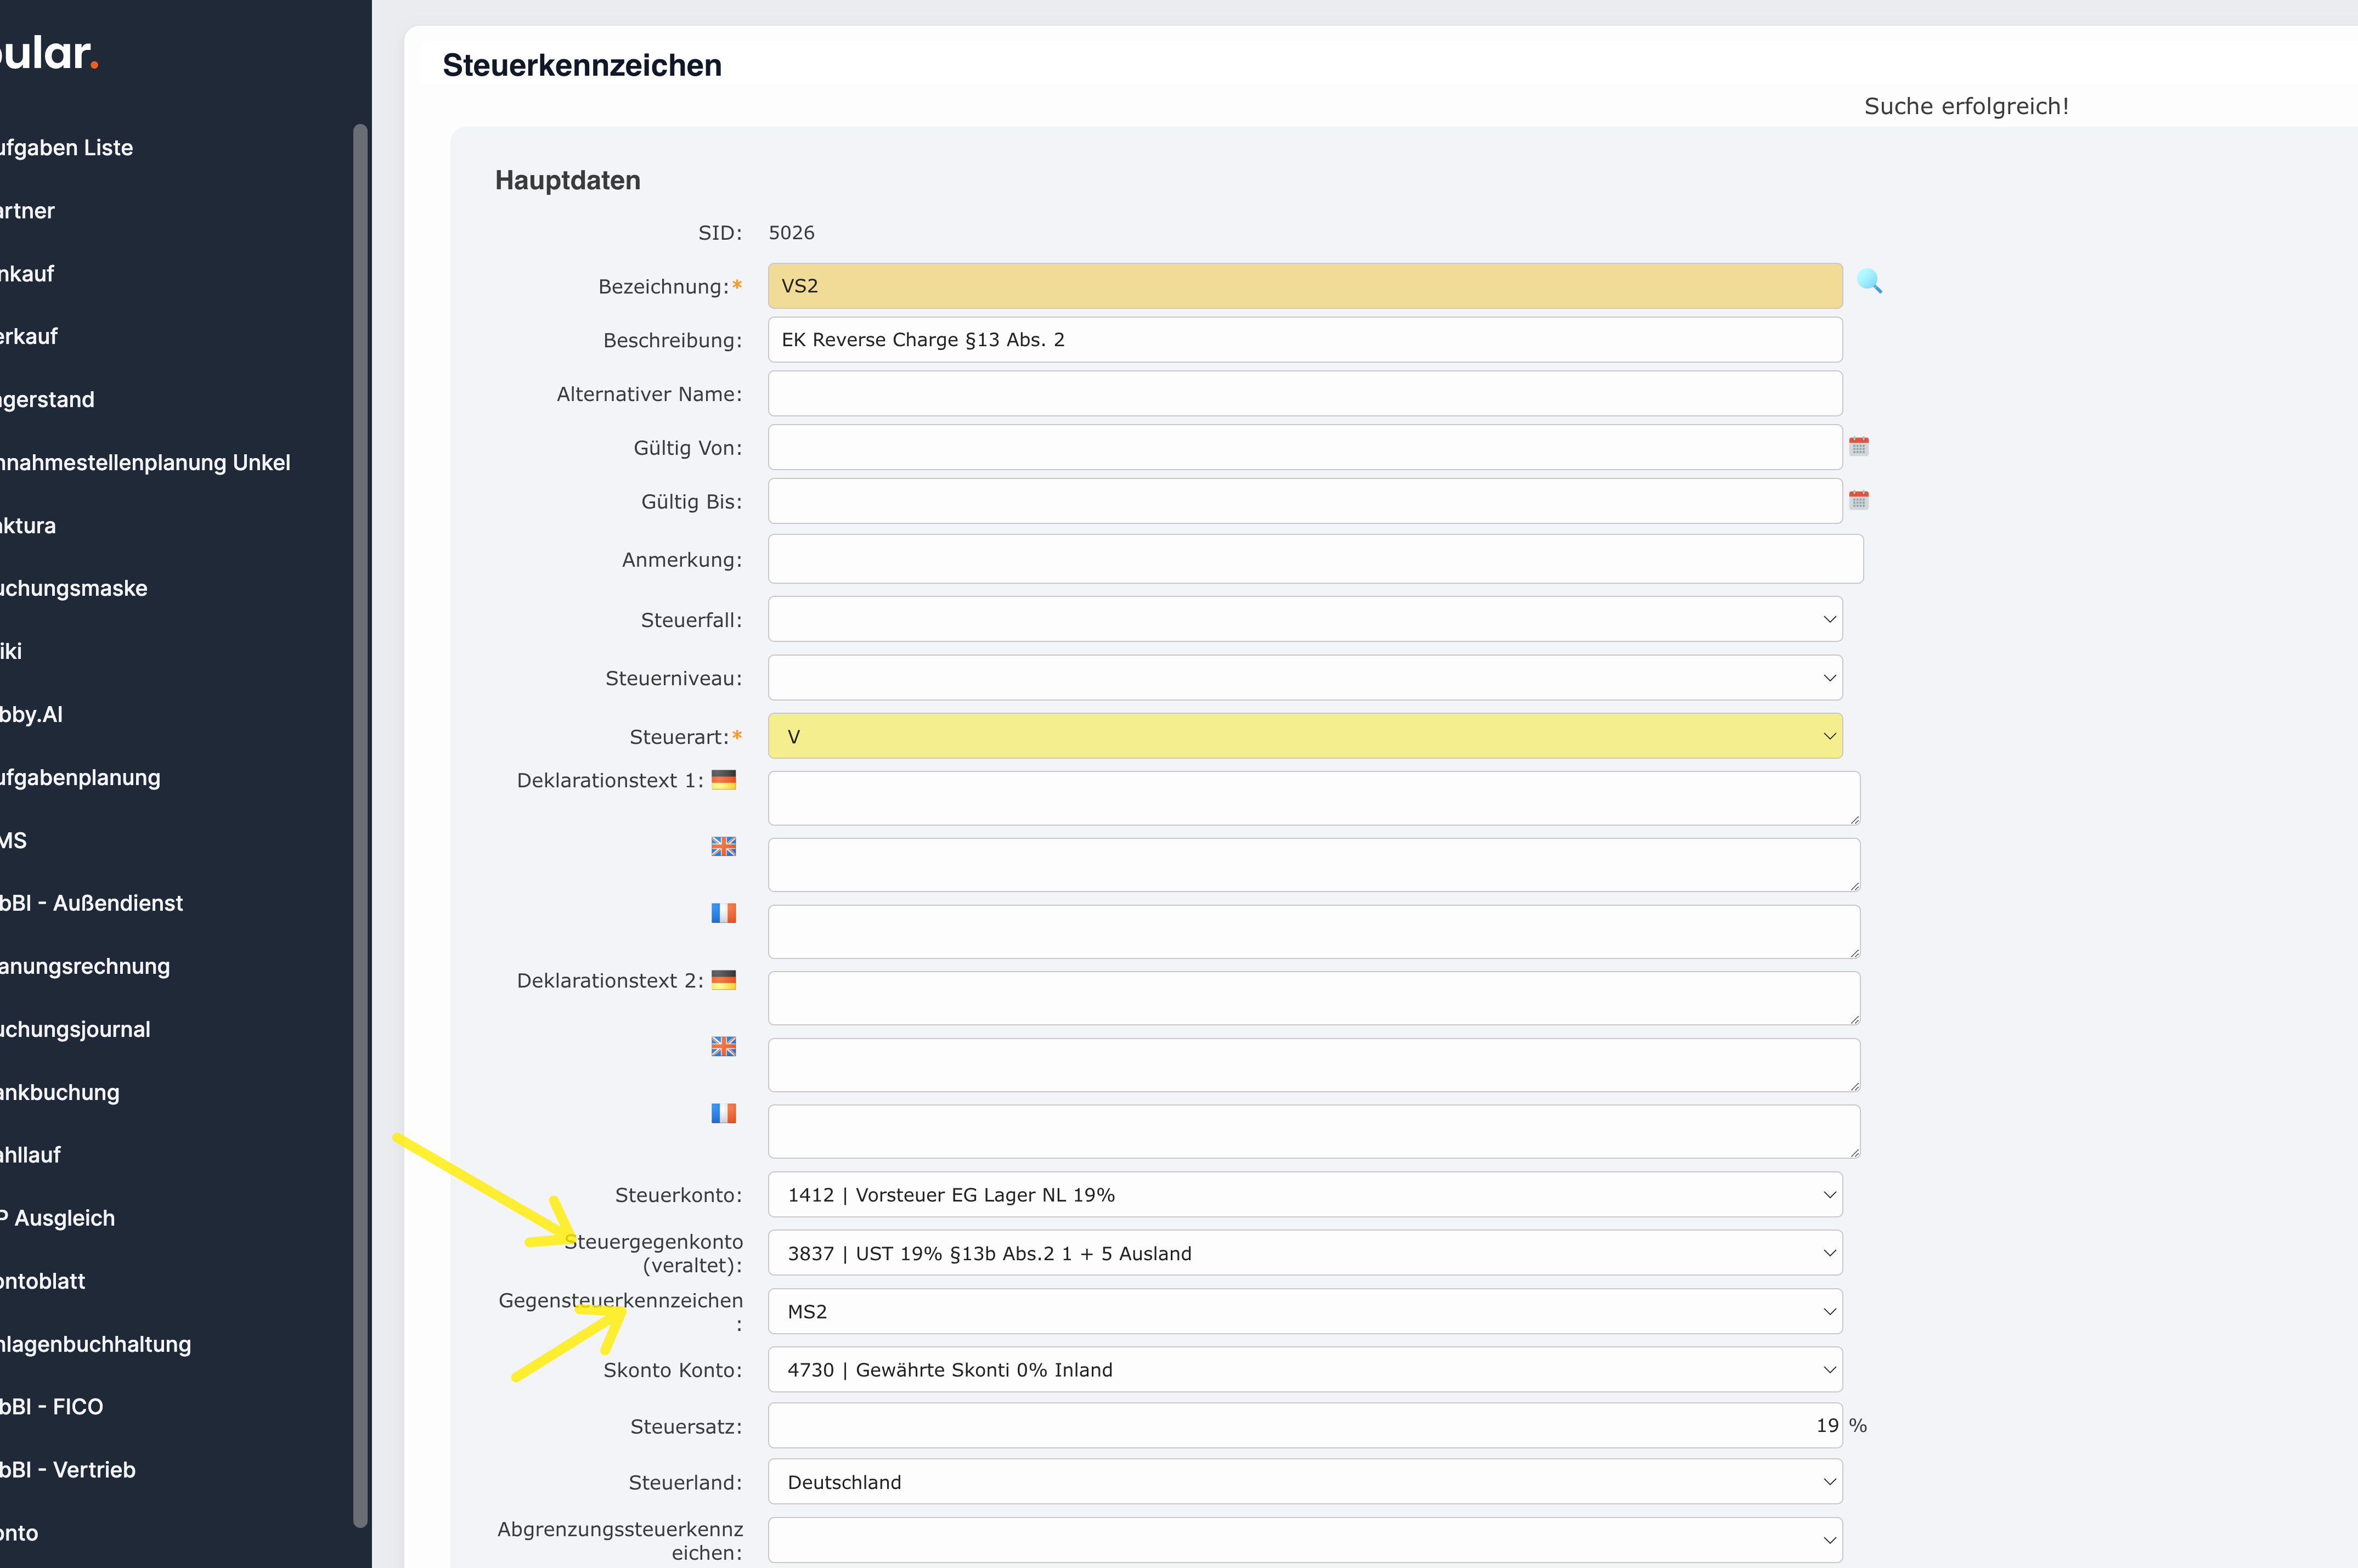
Task: Open the Gültig Von calendar picker
Action: click(1858, 446)
